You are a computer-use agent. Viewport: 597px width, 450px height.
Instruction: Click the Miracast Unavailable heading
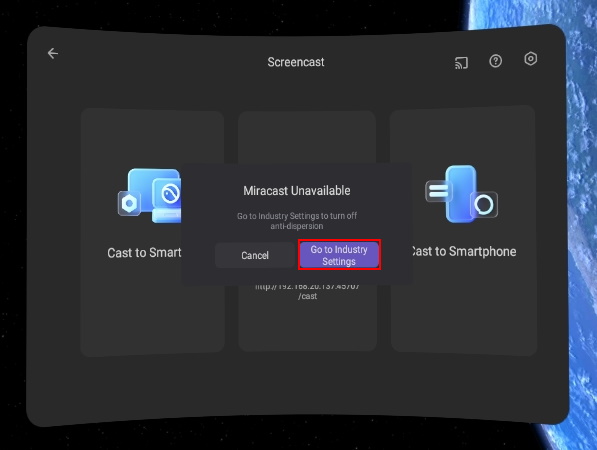(297, 190)
